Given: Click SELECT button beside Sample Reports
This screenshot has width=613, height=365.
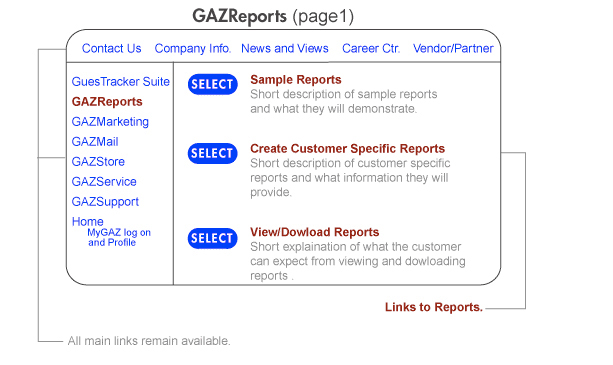Looking at the screenshot, I should [x=213, y=84].
